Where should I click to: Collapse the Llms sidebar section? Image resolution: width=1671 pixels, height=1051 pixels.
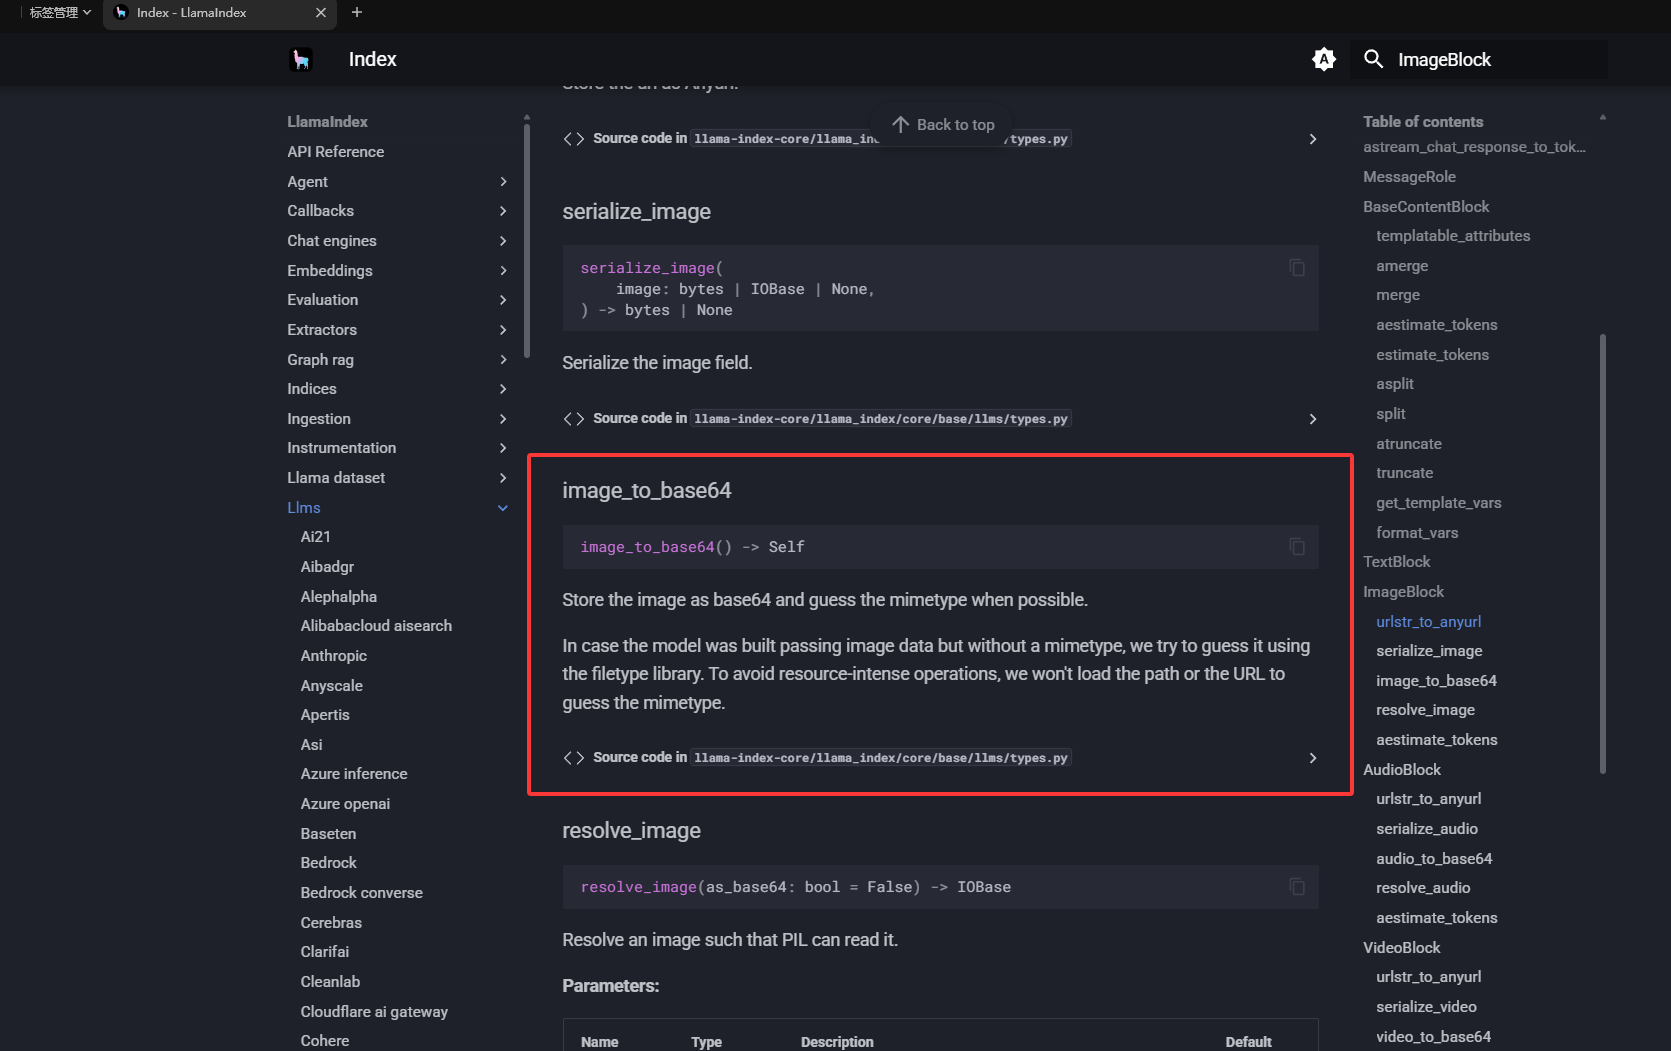pos(503,508)
